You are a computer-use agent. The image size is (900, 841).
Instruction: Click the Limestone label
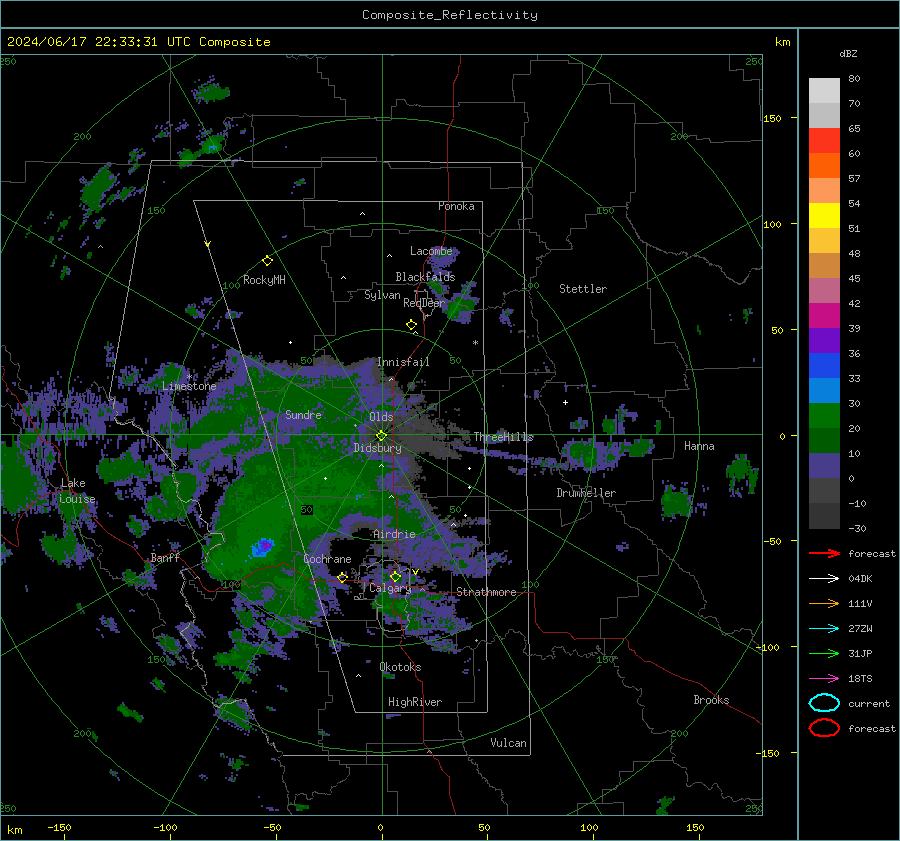click(x=189, y=386)
